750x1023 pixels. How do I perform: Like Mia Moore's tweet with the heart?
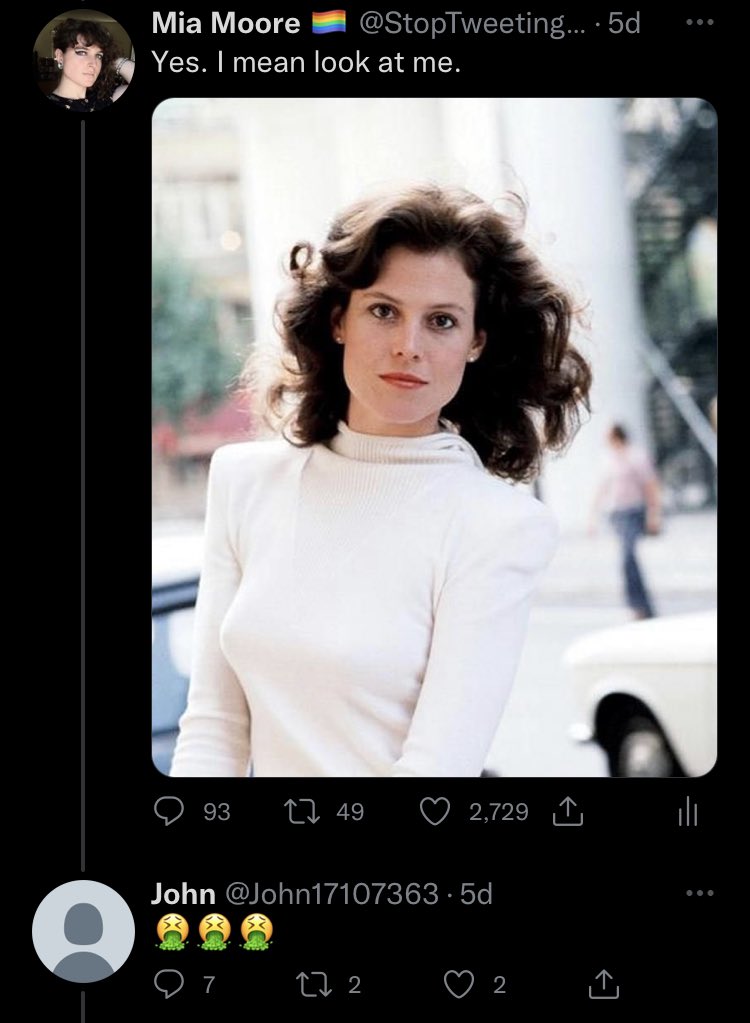pos(434,812)
